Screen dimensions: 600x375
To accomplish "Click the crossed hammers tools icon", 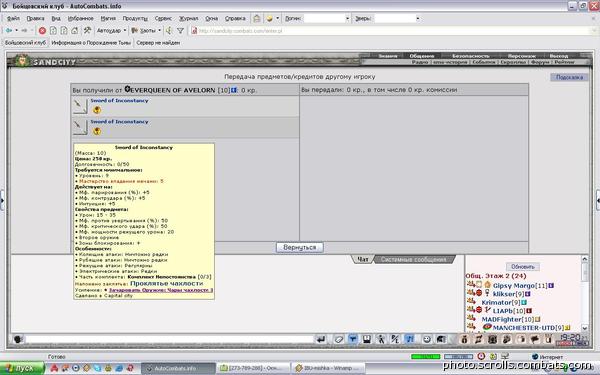I will tap(87, 31).
